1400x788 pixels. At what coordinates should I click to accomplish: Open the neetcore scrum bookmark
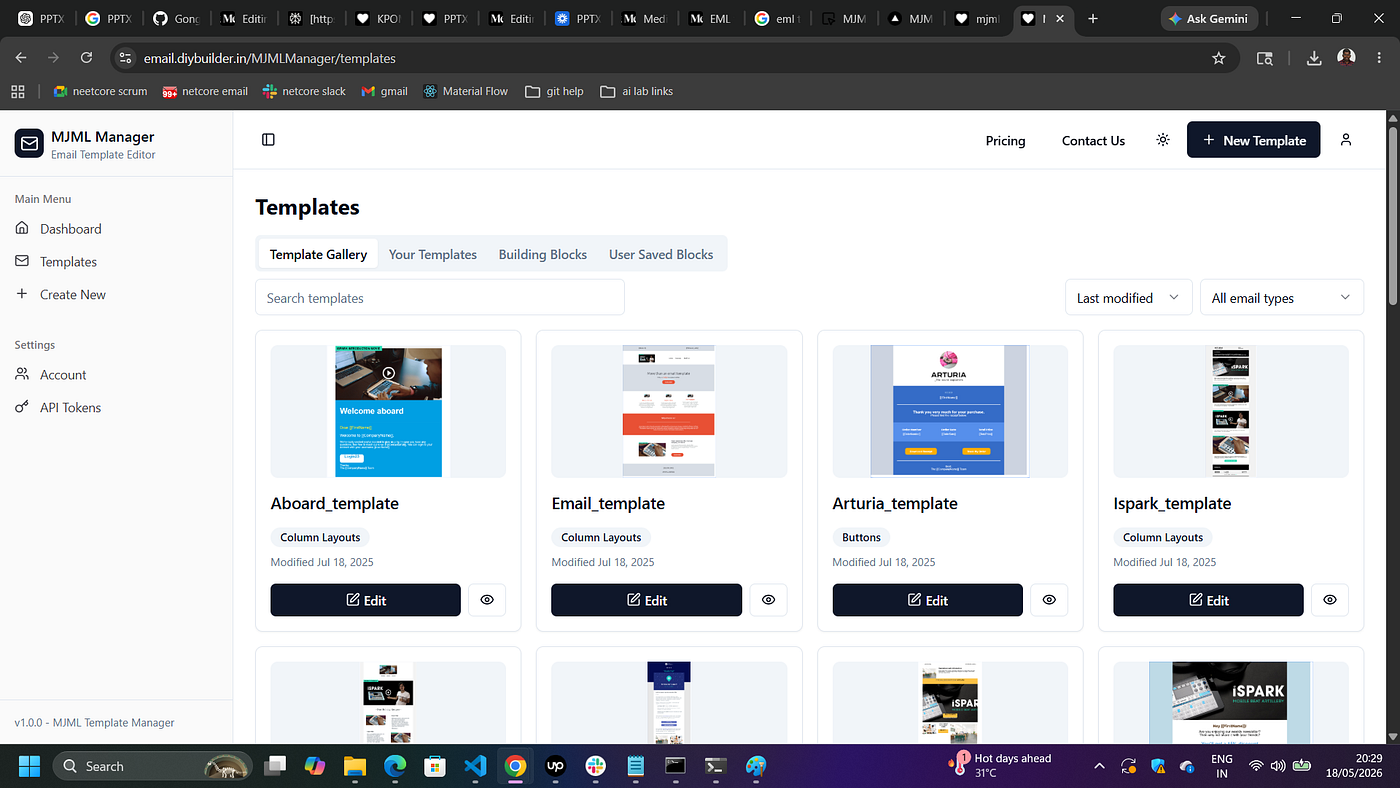tap(100, 91)
